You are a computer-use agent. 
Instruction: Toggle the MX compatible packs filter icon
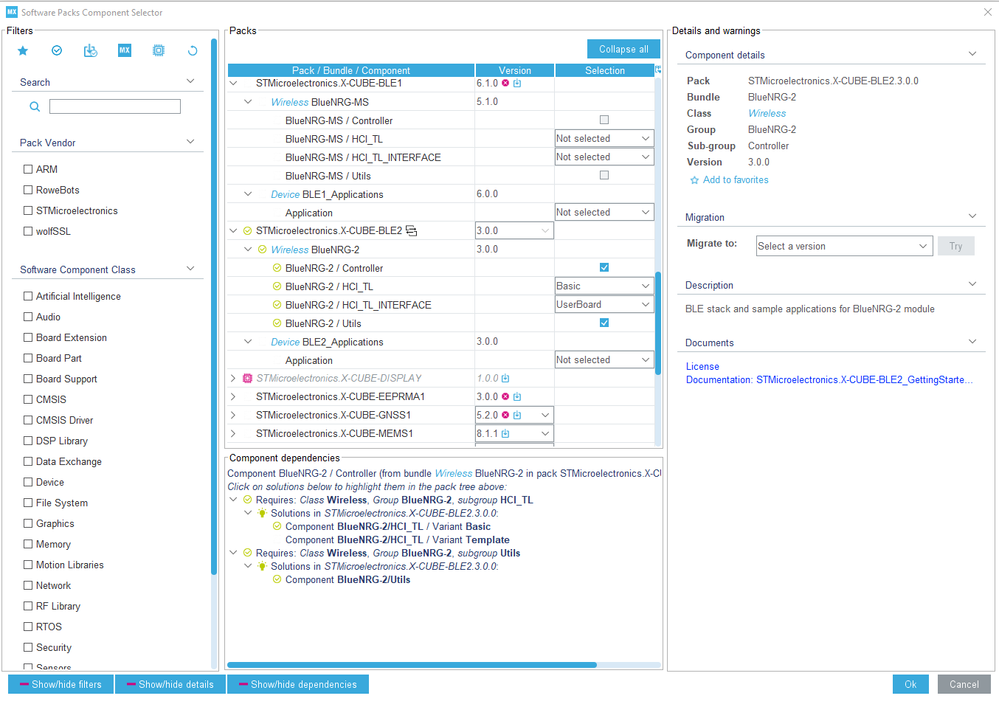[124, 50]
